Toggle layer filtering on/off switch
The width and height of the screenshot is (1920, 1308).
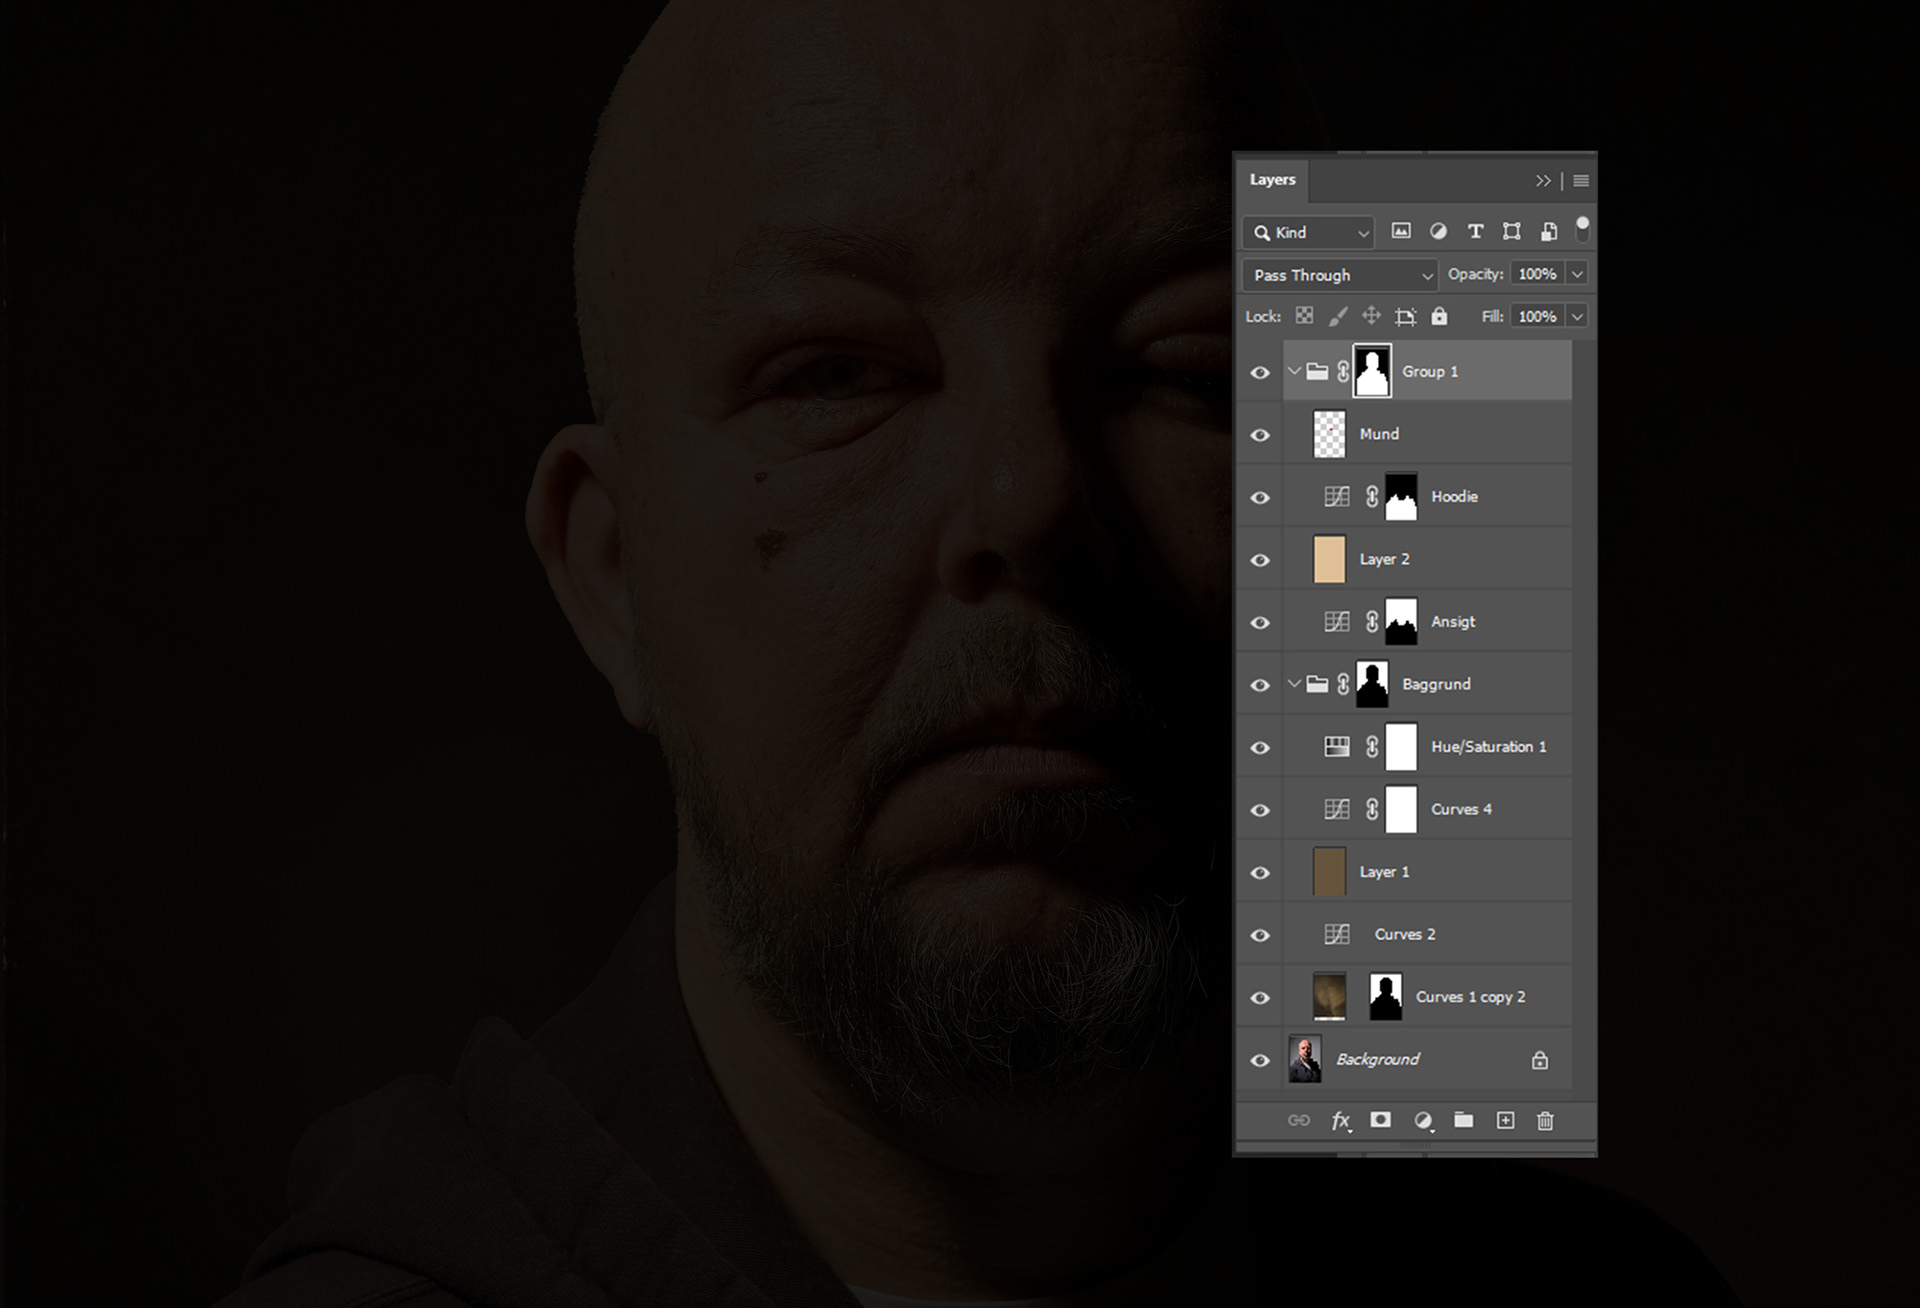point(1582,229)
